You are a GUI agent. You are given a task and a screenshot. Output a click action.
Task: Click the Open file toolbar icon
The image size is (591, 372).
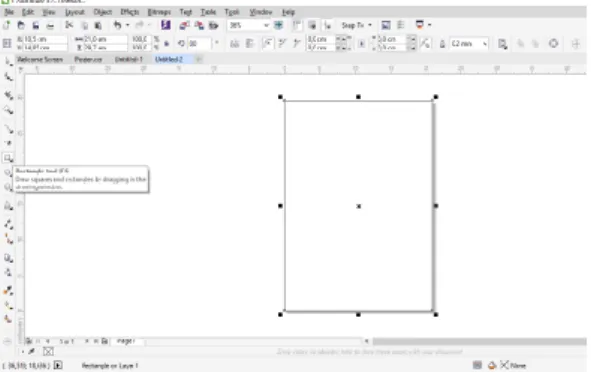pyautogui.click(x=21, y=25)
